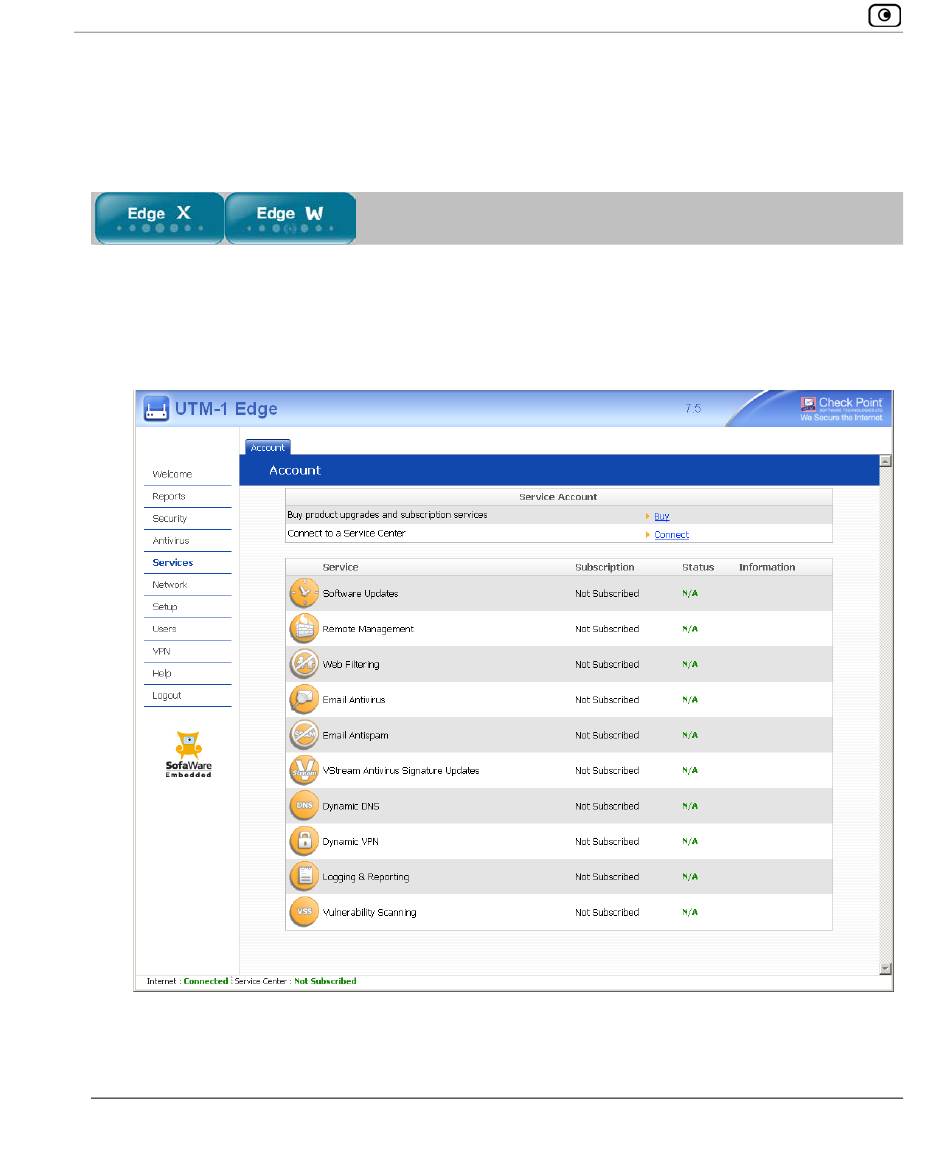Click the Buy link
The width and height of the screenshot is (950, 1176).
(661, 516)
